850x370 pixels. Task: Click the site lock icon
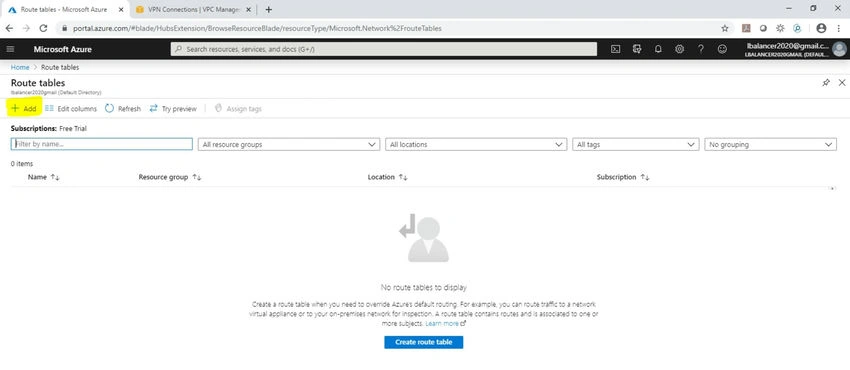(64, 28)
